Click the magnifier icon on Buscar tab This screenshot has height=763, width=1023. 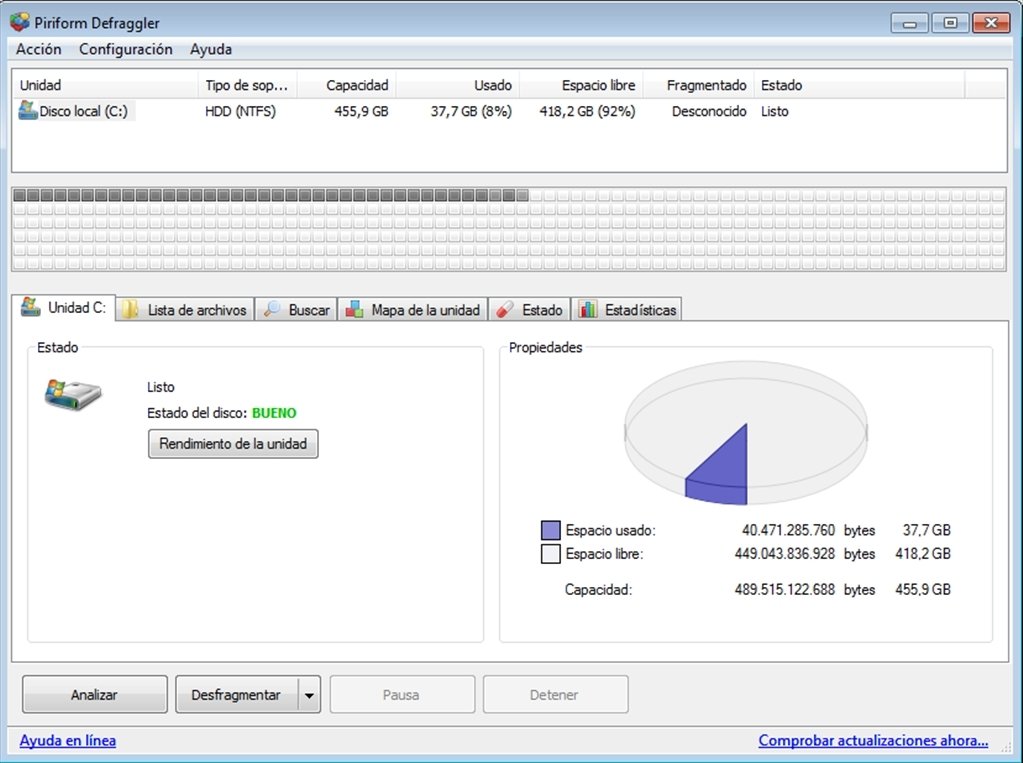click(272, 309)
